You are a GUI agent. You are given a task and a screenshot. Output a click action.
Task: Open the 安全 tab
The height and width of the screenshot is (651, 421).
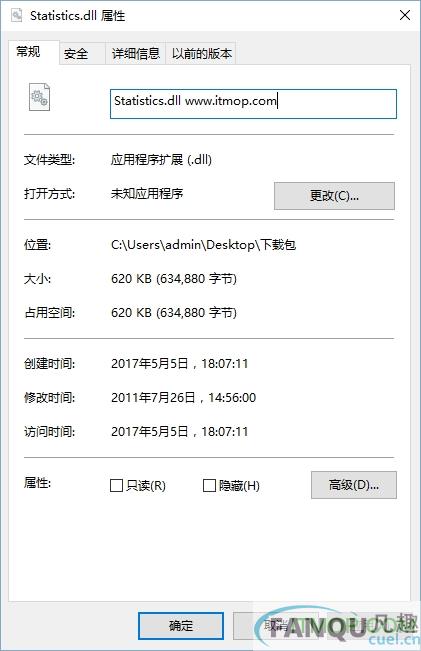coord(76,54)
